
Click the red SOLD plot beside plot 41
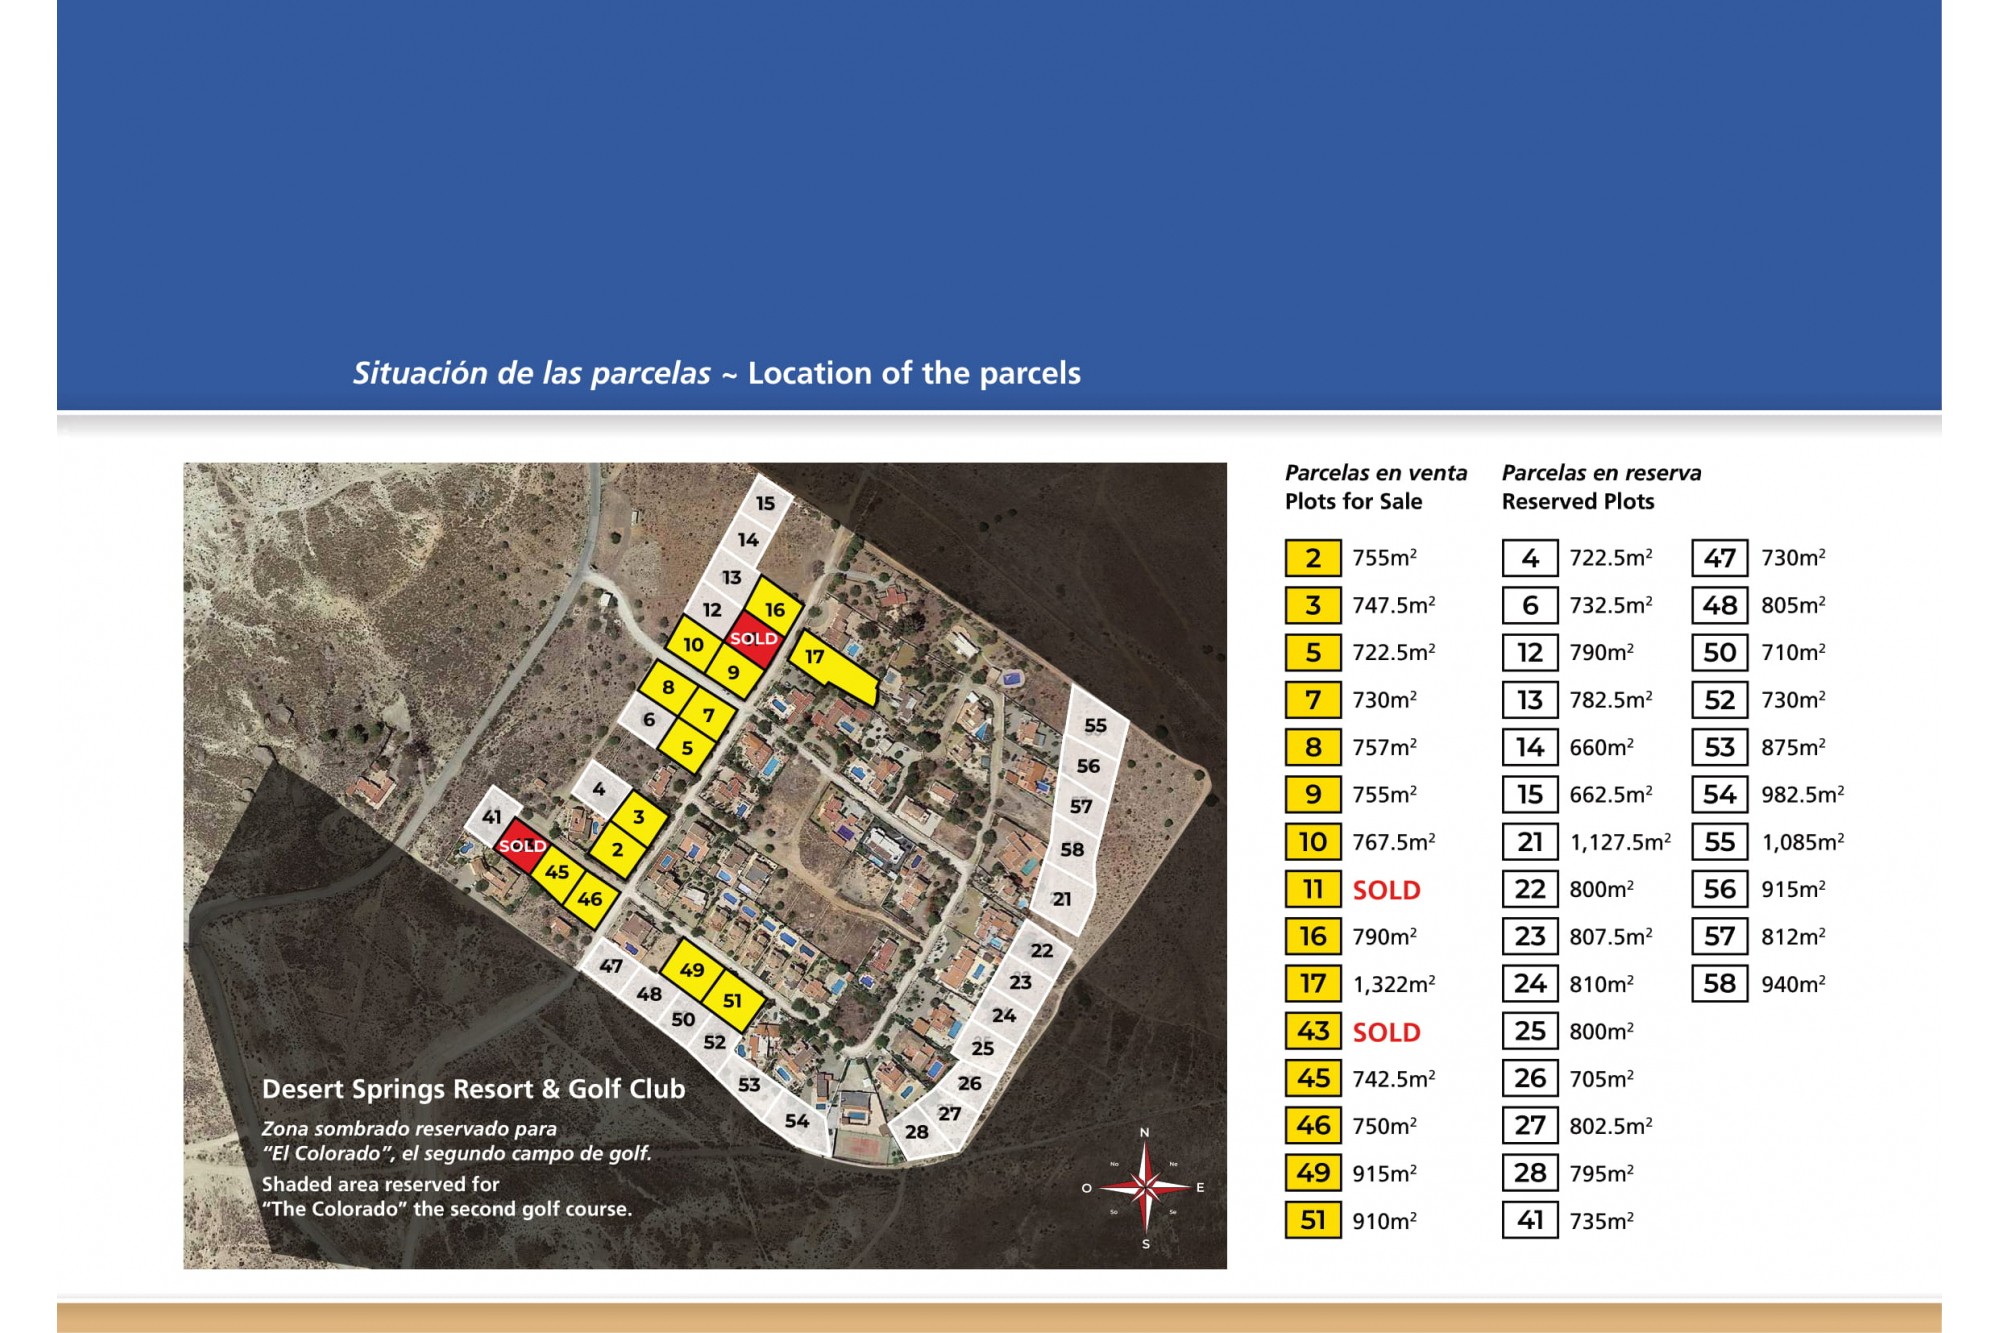[x=522, y=845]
